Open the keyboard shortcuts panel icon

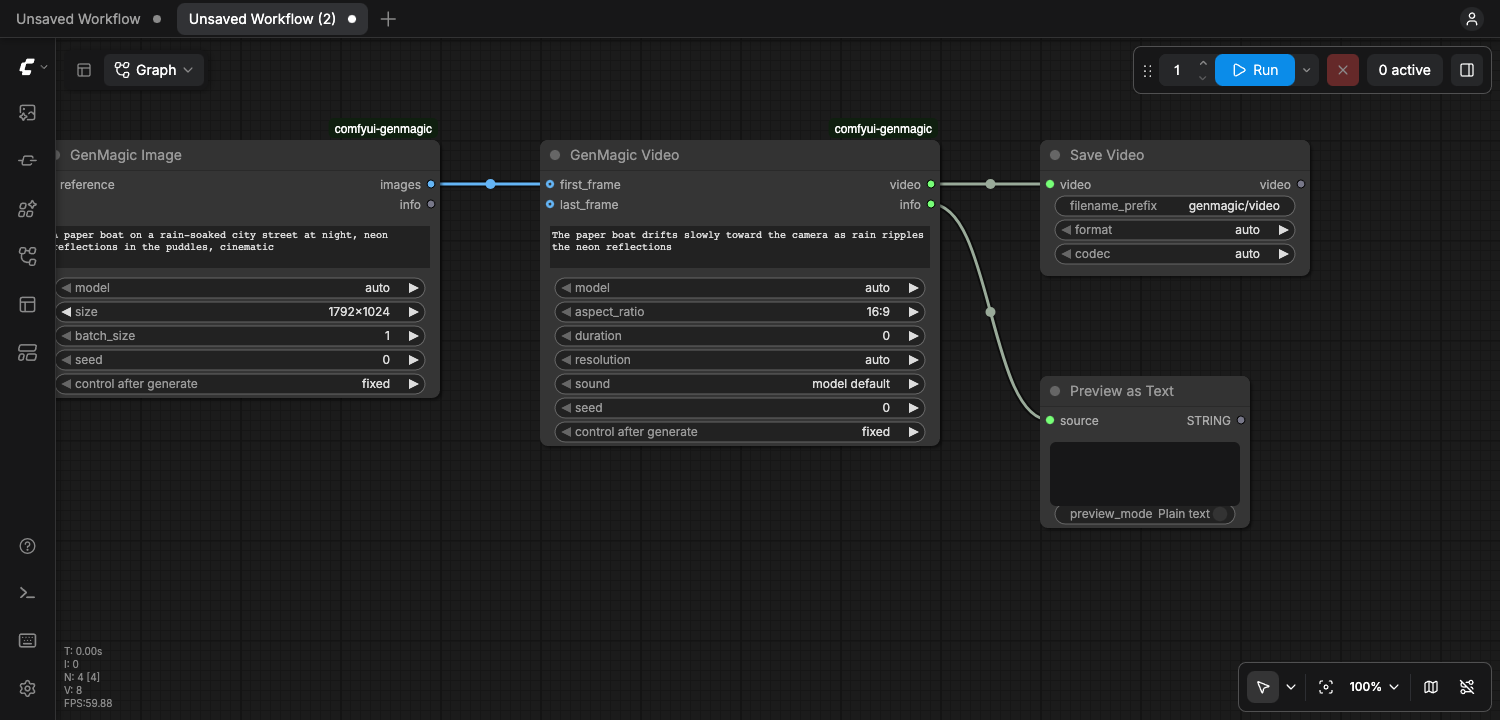(x=28, y=641)
